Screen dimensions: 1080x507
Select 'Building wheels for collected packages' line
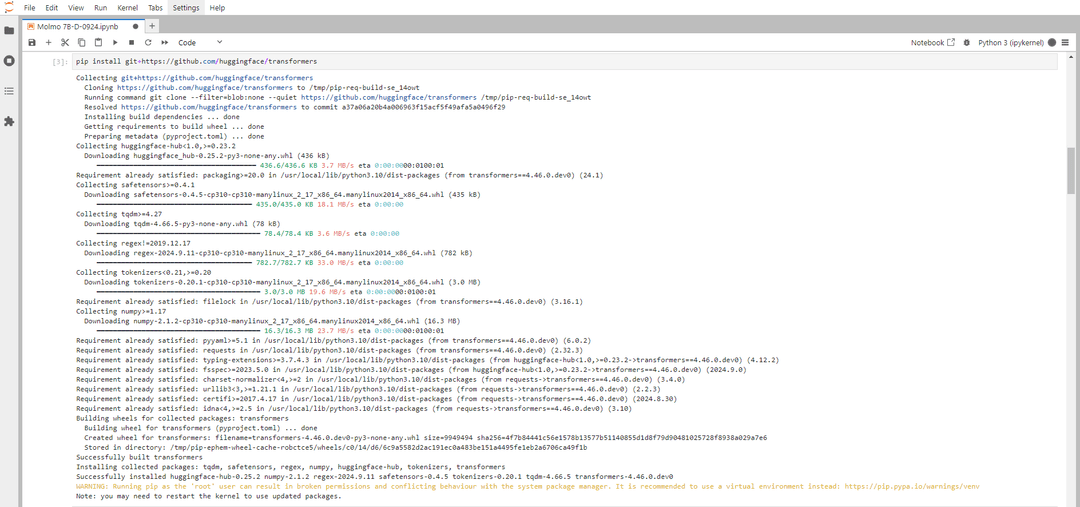182,418
